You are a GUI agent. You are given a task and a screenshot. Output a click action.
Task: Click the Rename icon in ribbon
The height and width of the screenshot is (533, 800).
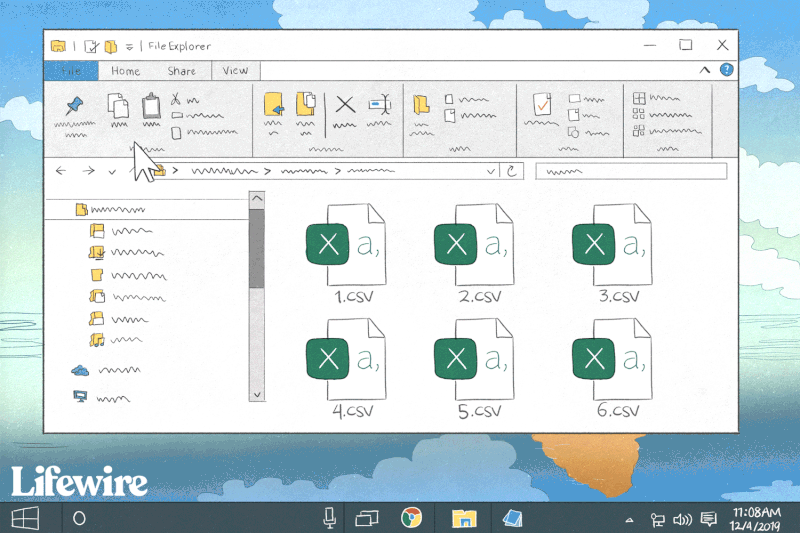(380, 105)
